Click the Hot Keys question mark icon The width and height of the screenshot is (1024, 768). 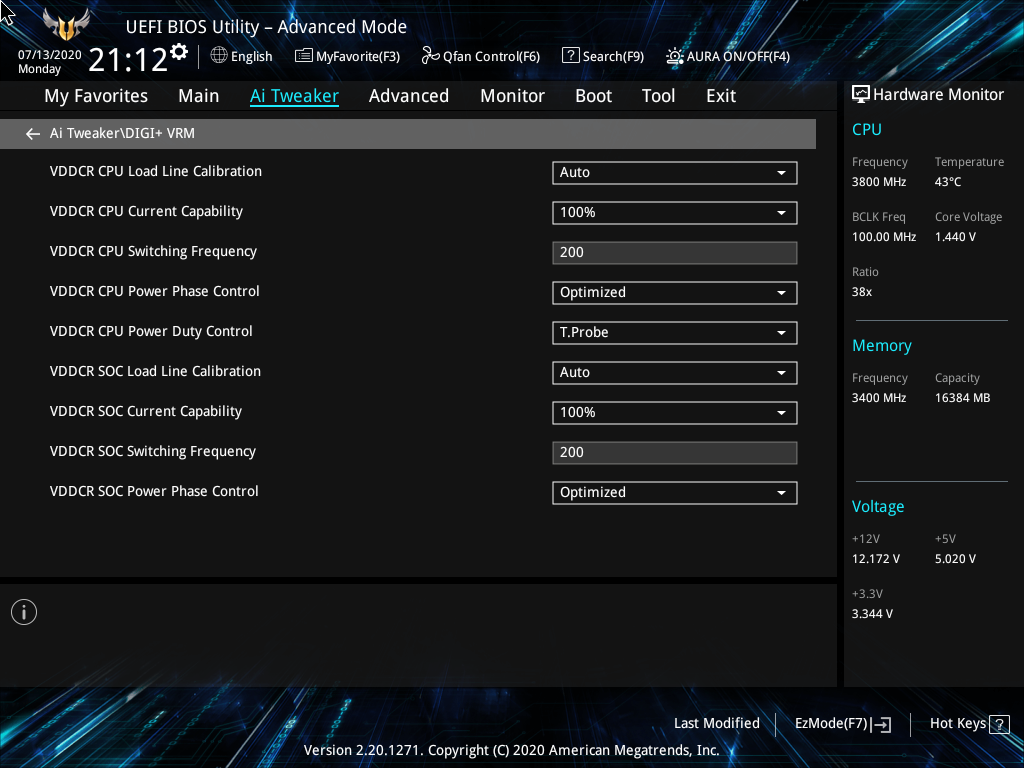[x=999, y=724]
